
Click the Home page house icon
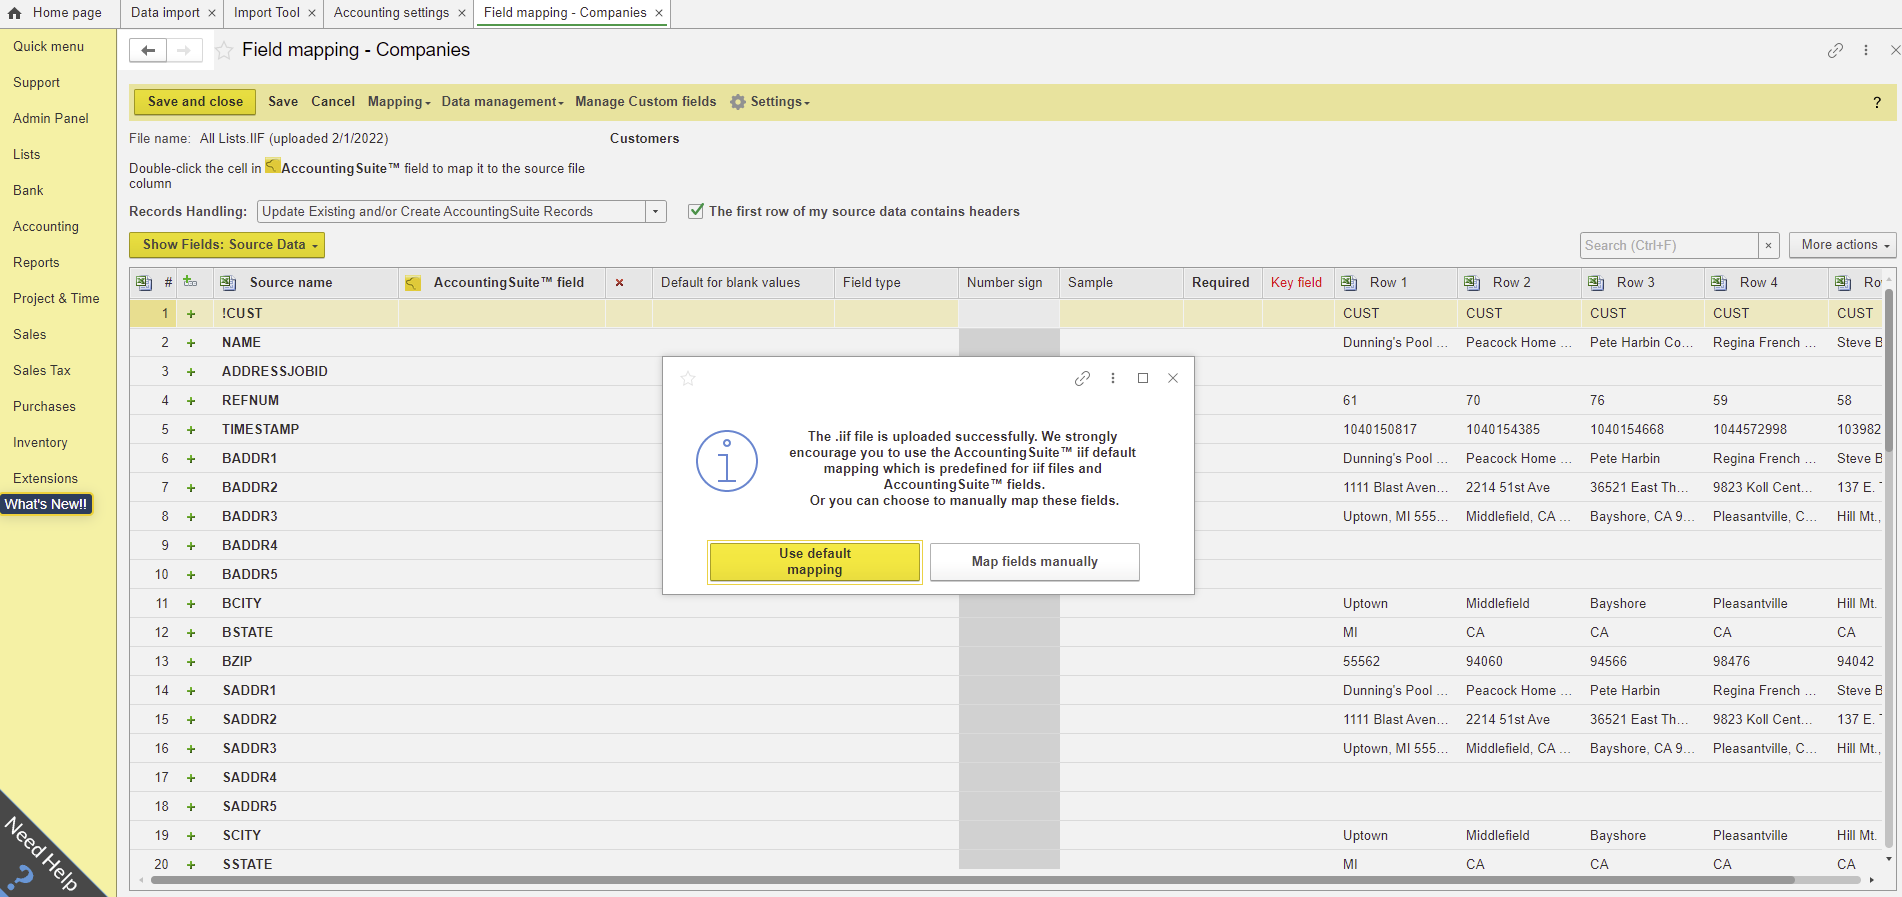[15, 13]
